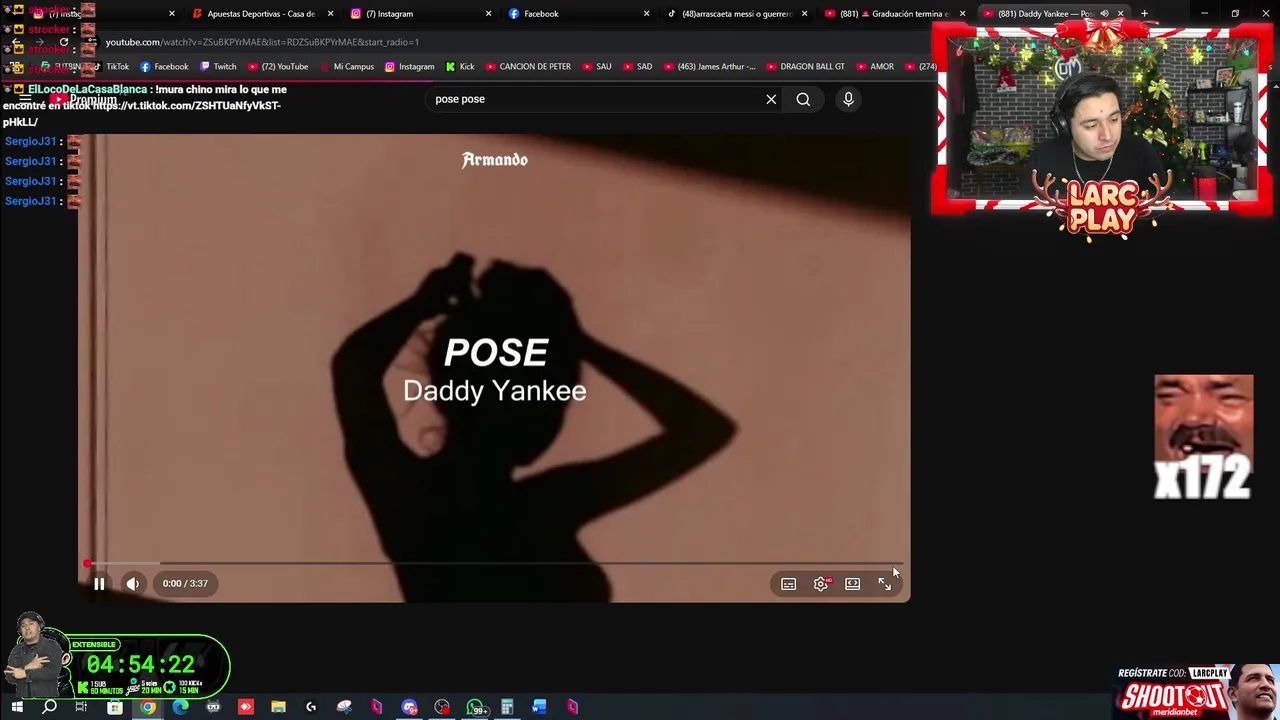Start voice search with the microphone icon
The height and width of the screenshot is (720, 1280).
848,99
